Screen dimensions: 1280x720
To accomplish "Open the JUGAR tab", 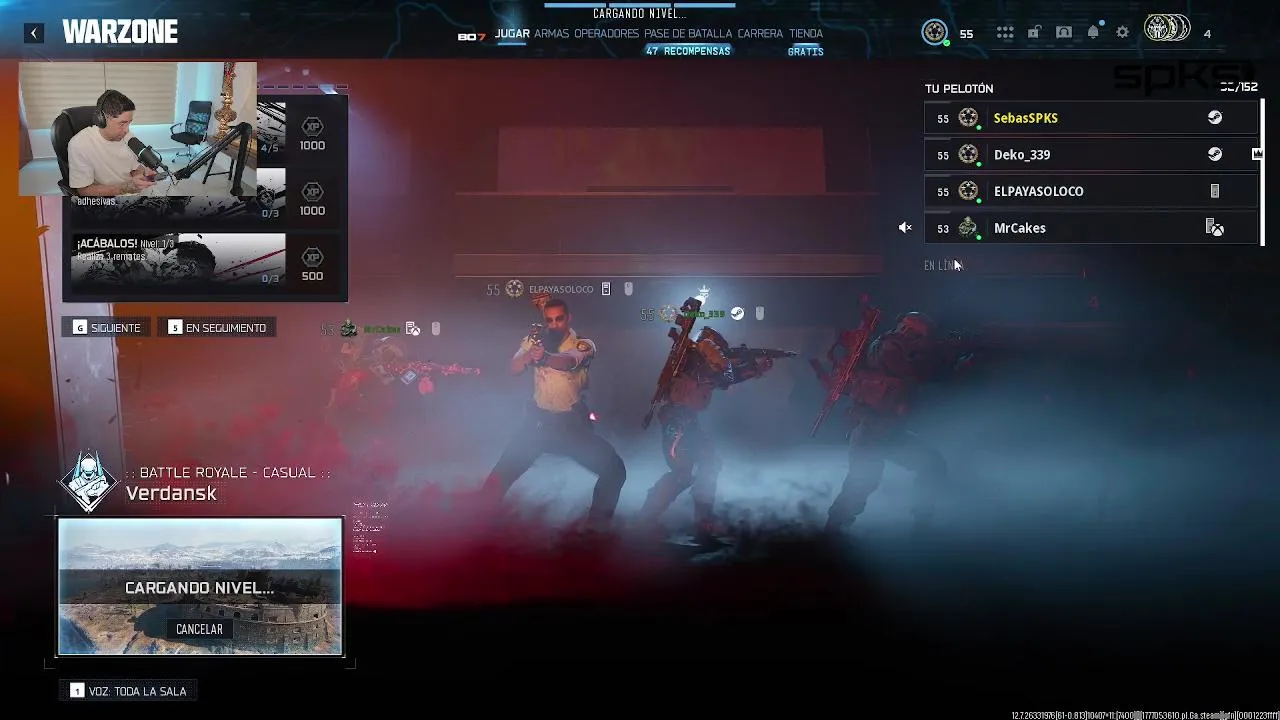I will pos(512,33).
